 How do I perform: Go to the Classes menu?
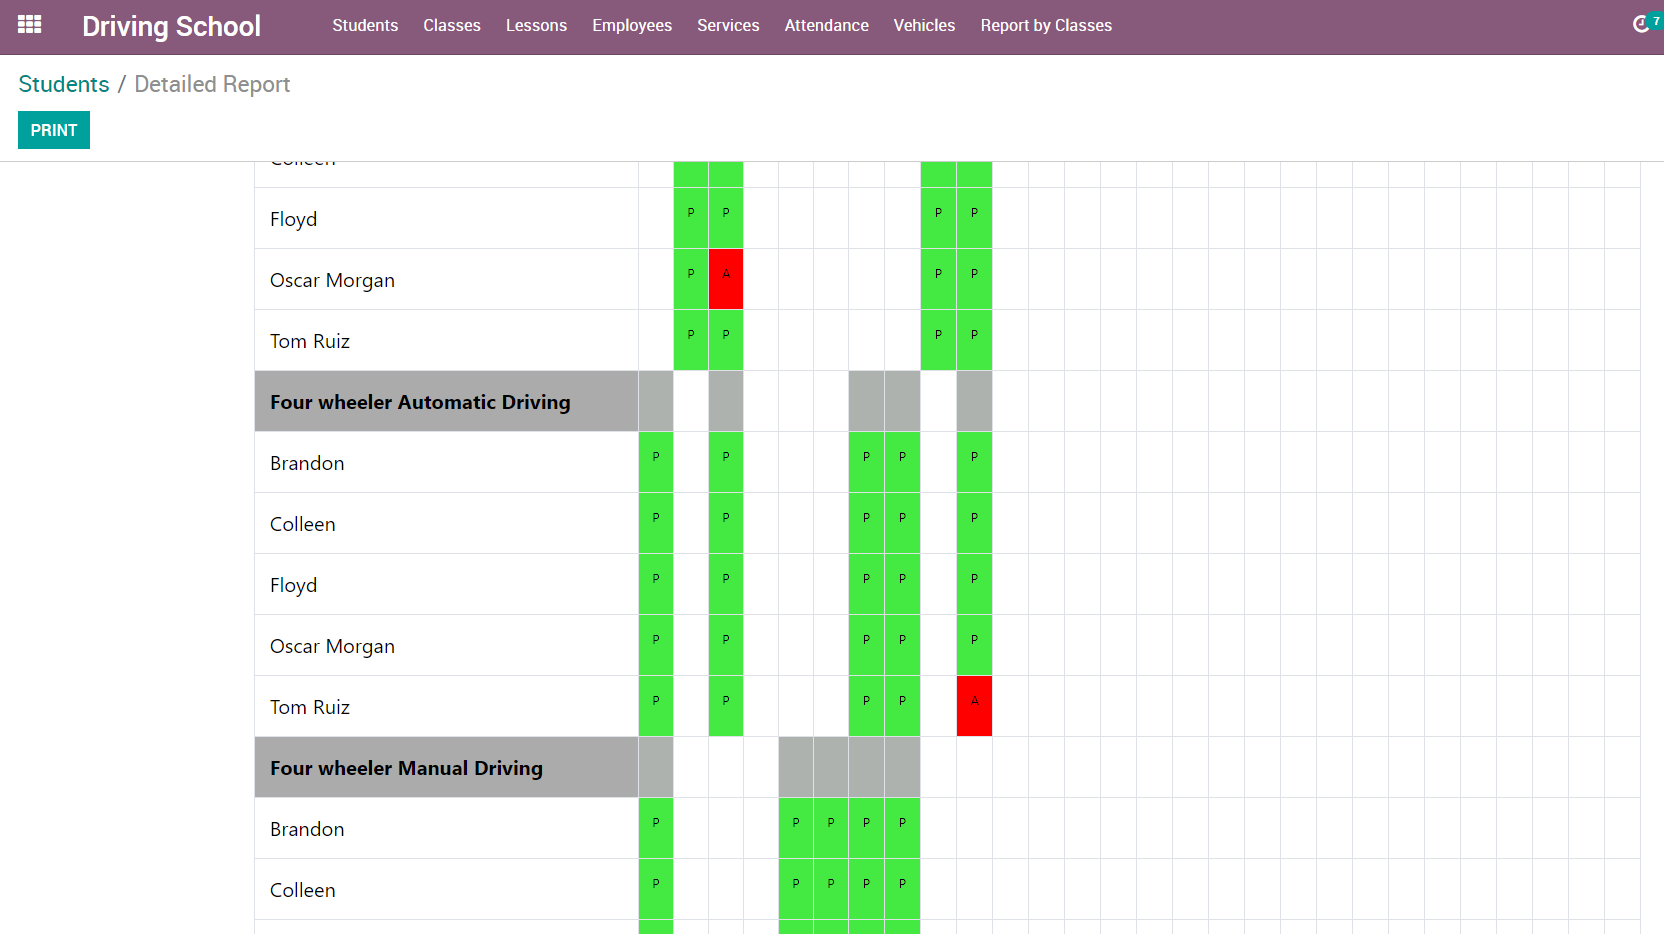(451, 26)
